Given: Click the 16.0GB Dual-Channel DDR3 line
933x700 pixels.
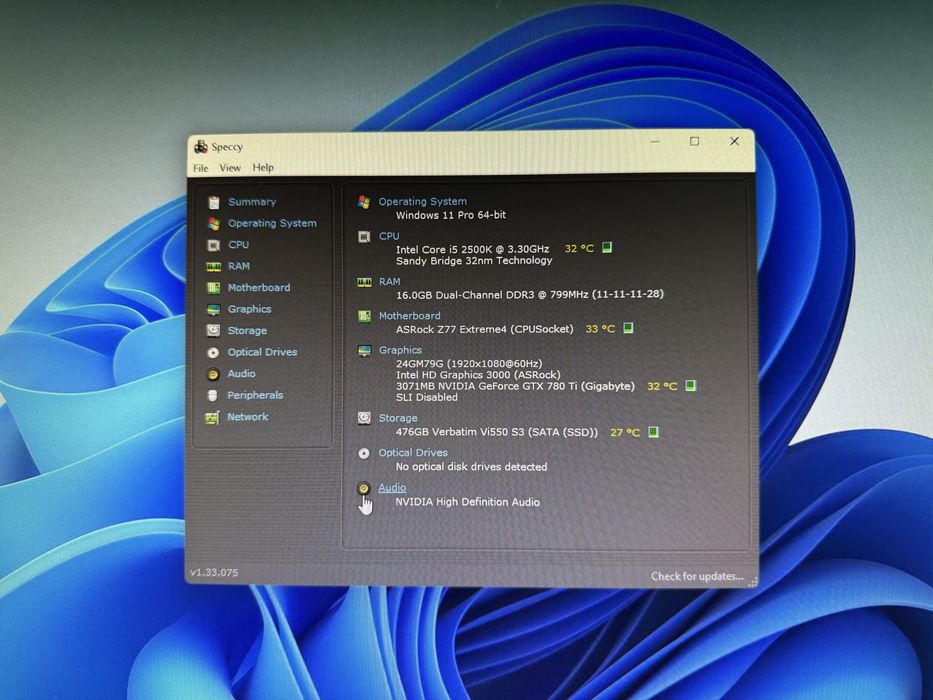Looking at the screenshot, I should click(530, 294).
